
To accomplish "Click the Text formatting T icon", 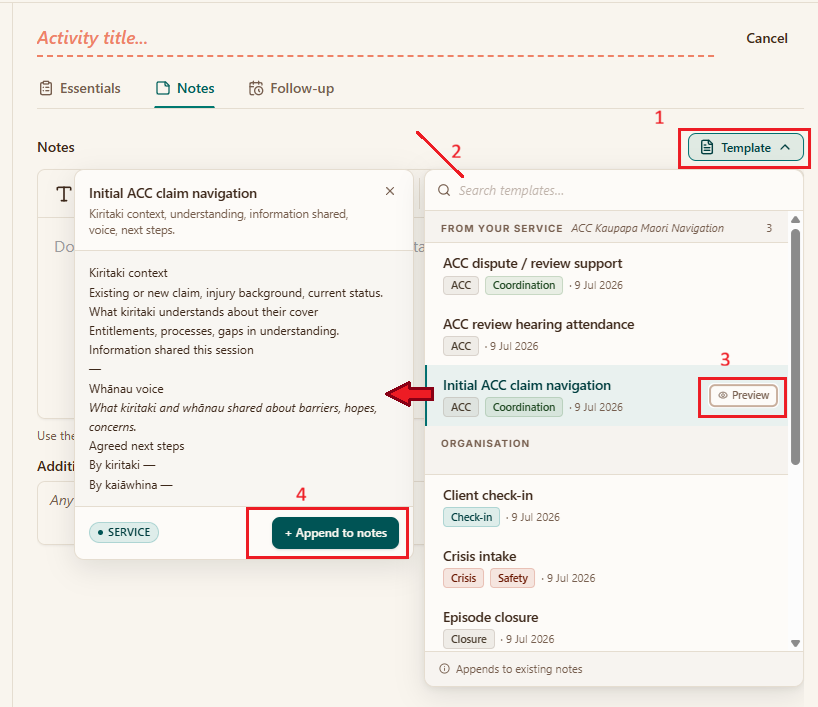I will pos(64,194).
